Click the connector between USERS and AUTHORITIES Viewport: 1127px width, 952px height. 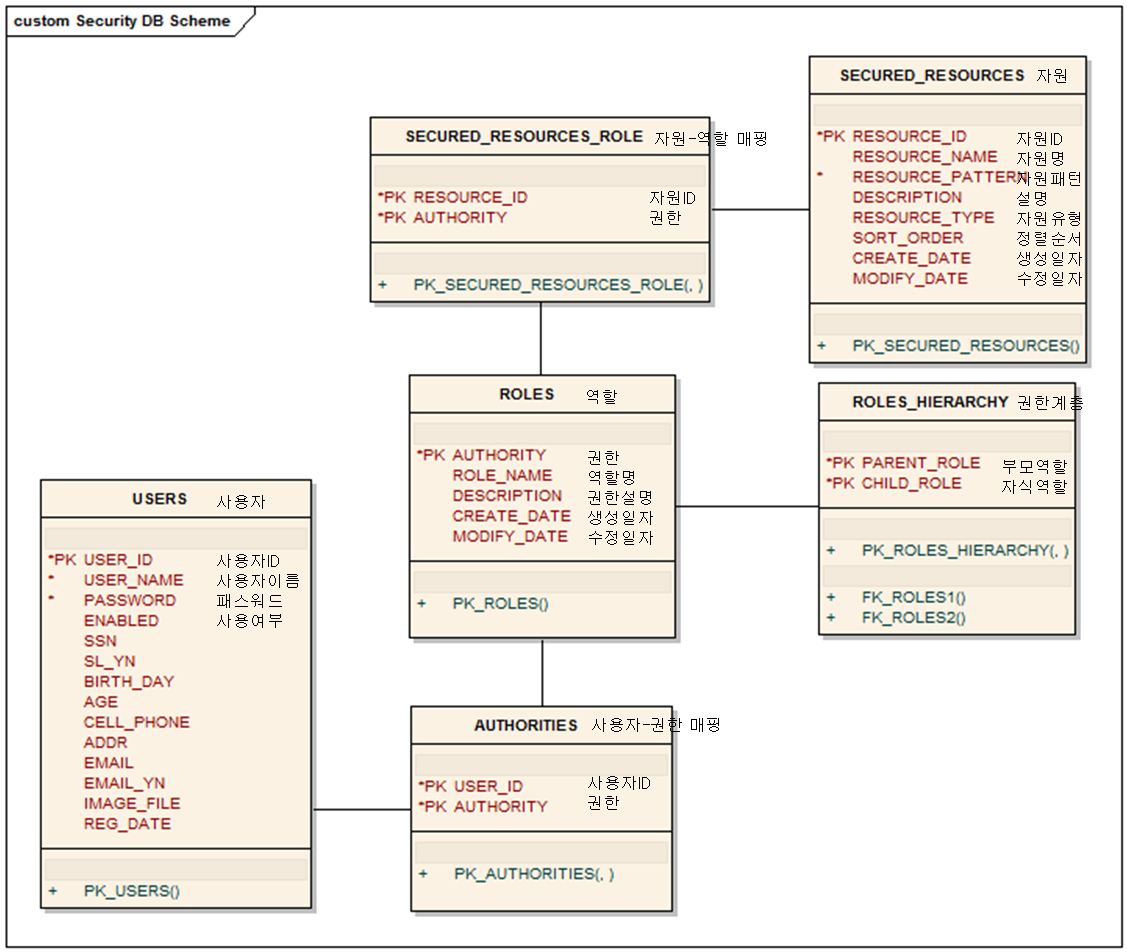(x=361, y=809)
